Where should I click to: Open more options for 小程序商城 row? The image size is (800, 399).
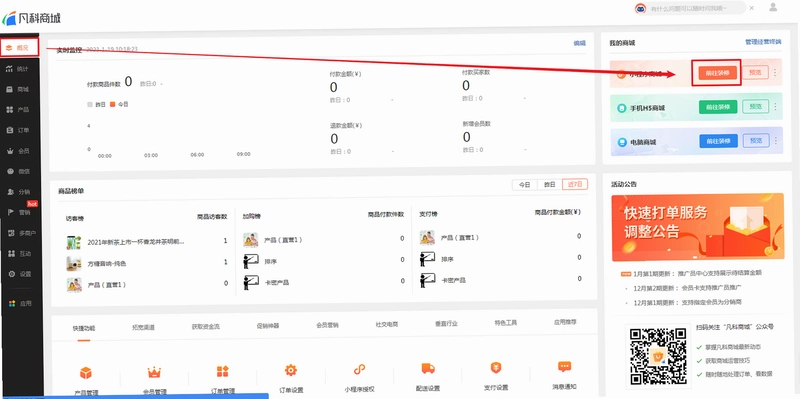[x=775, y=72]
